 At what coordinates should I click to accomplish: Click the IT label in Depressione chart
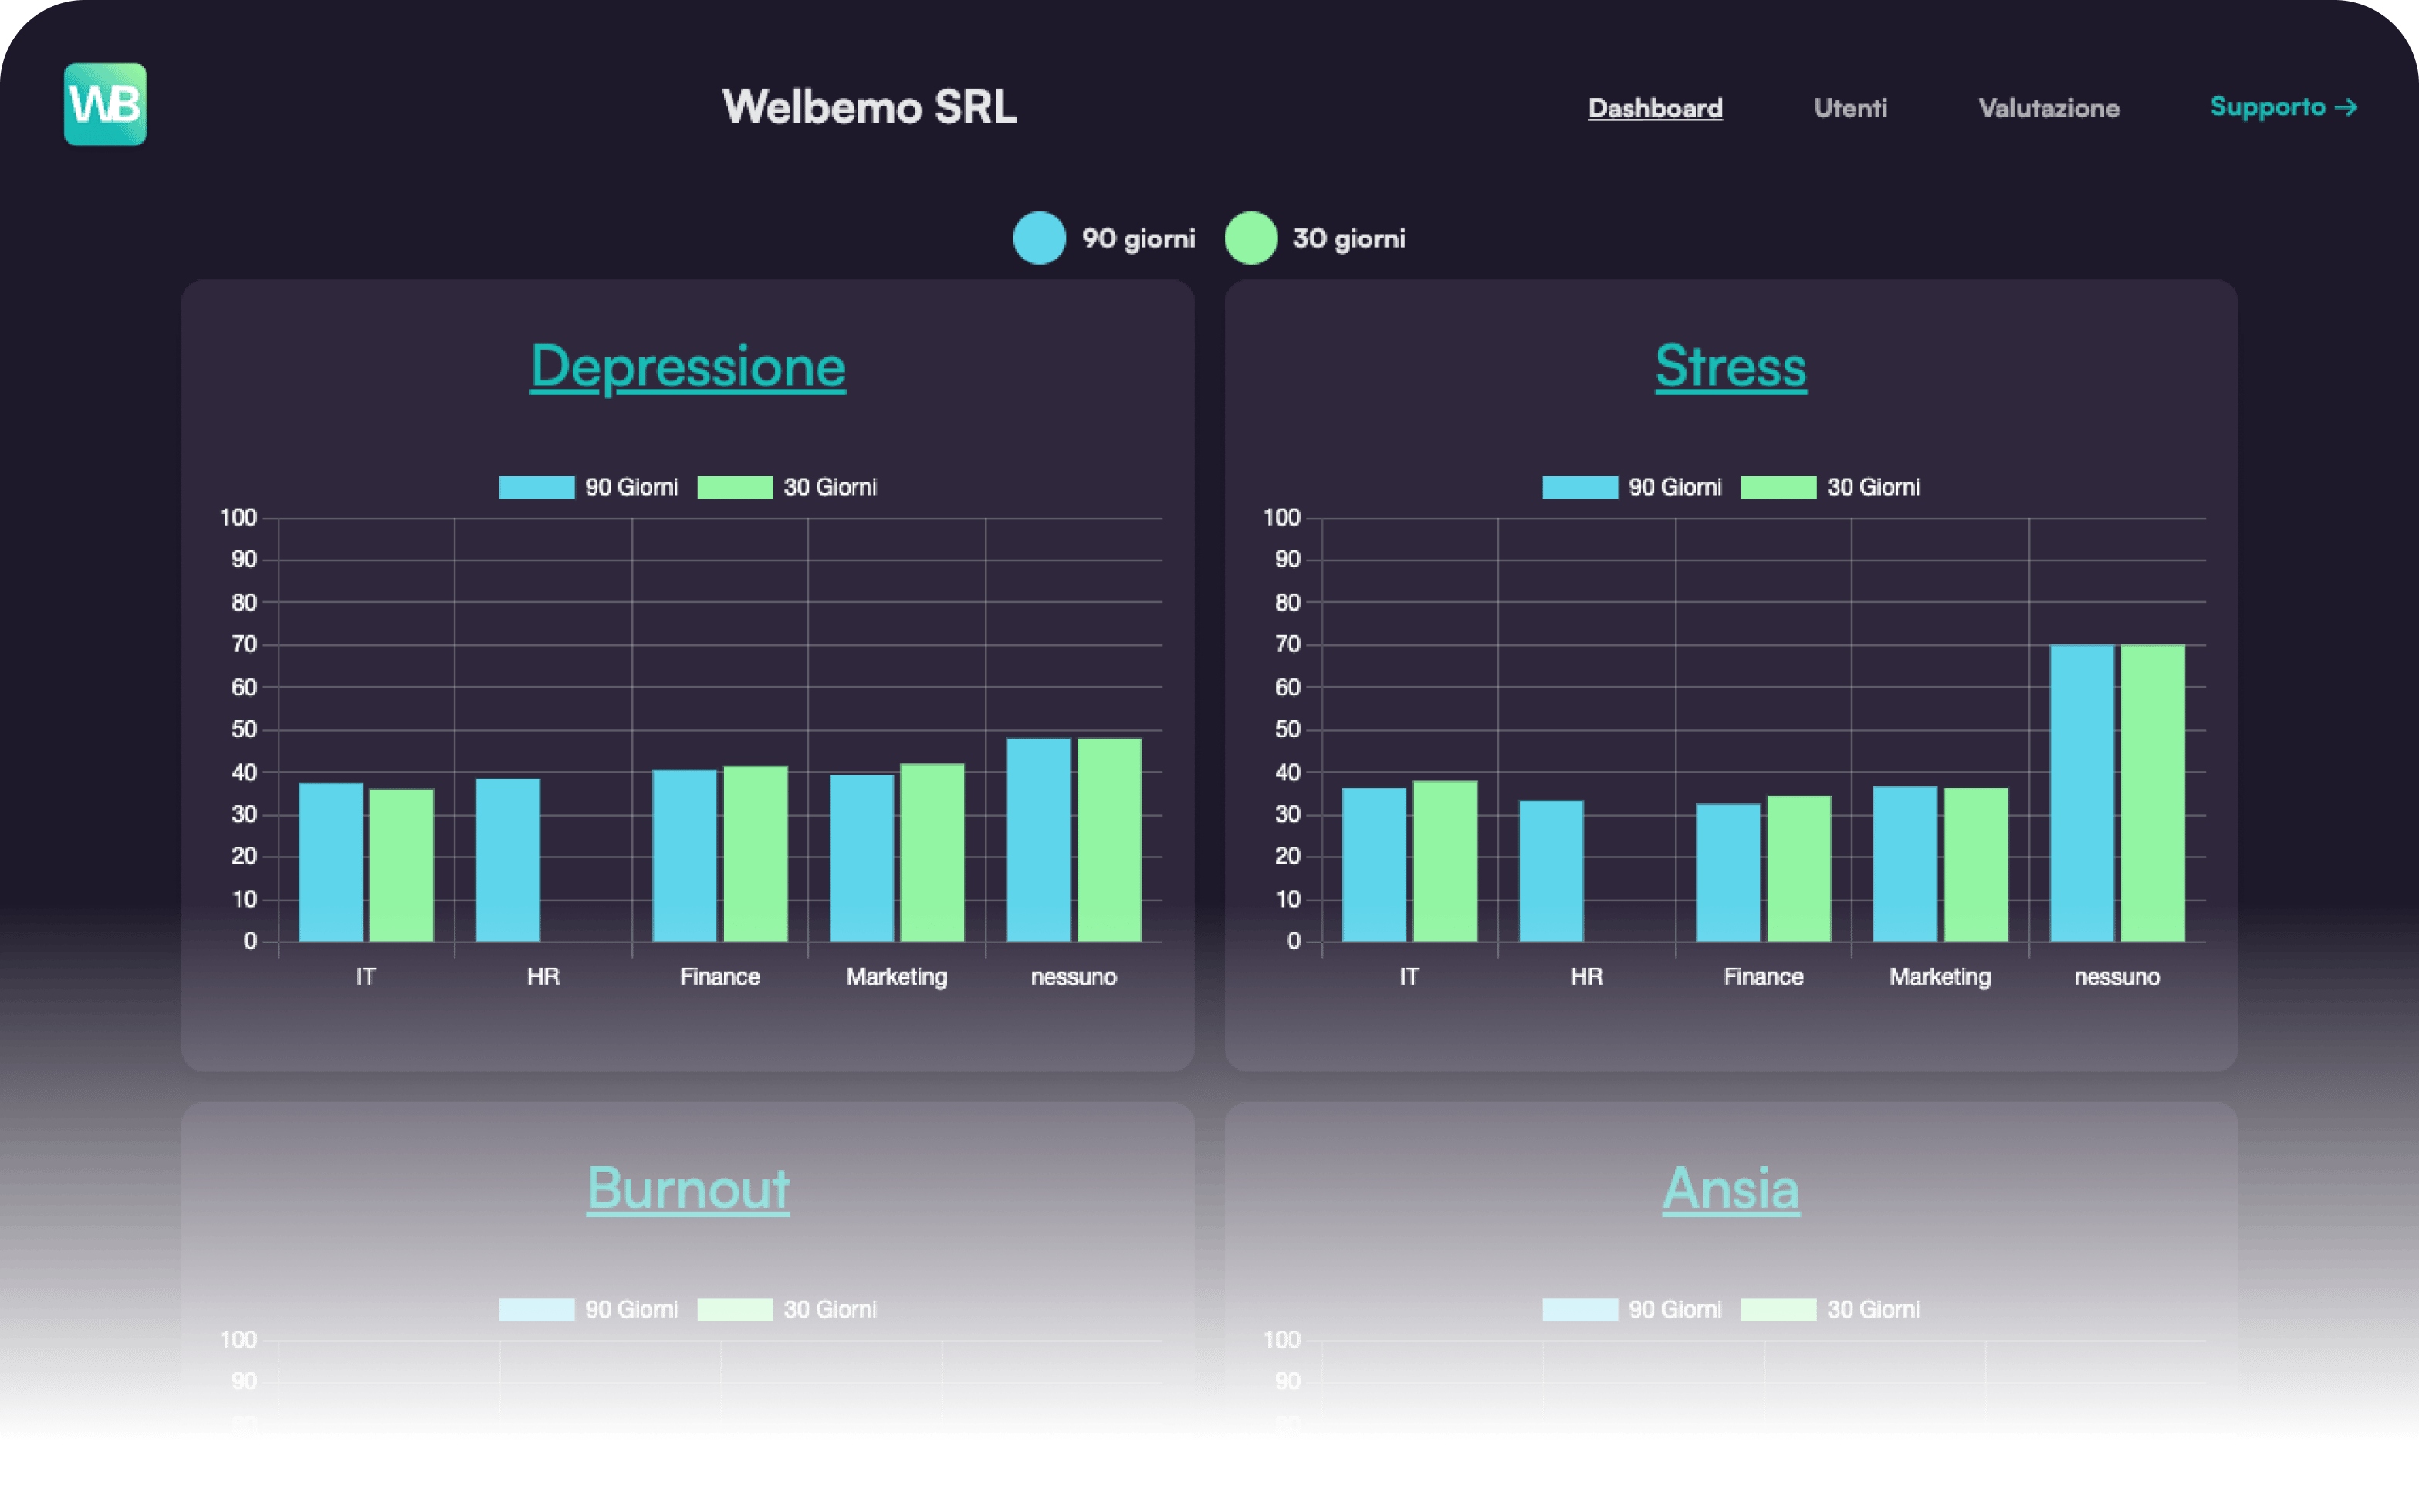pyautogui.click(x=366, y=977)
